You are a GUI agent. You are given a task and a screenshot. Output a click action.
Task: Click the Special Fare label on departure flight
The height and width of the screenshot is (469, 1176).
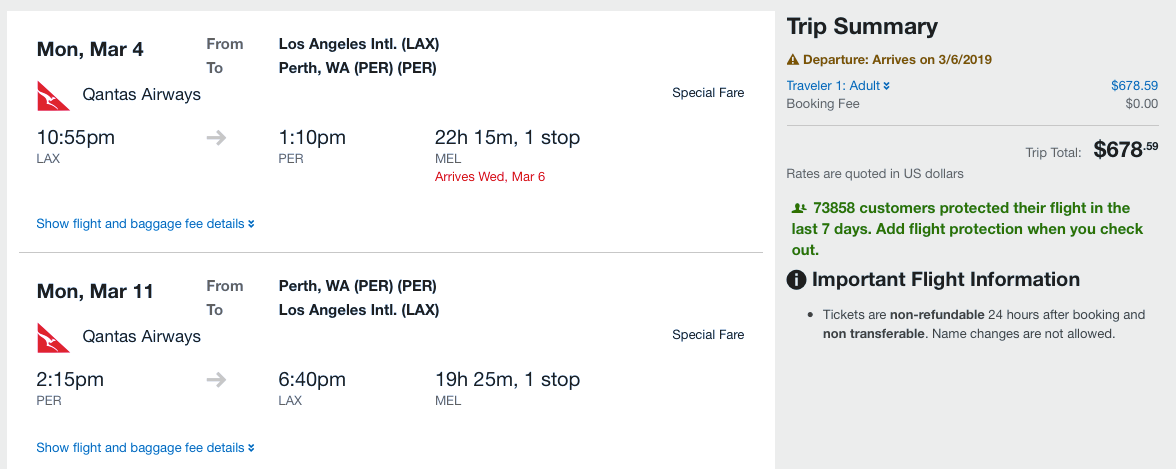coord(708,93)
